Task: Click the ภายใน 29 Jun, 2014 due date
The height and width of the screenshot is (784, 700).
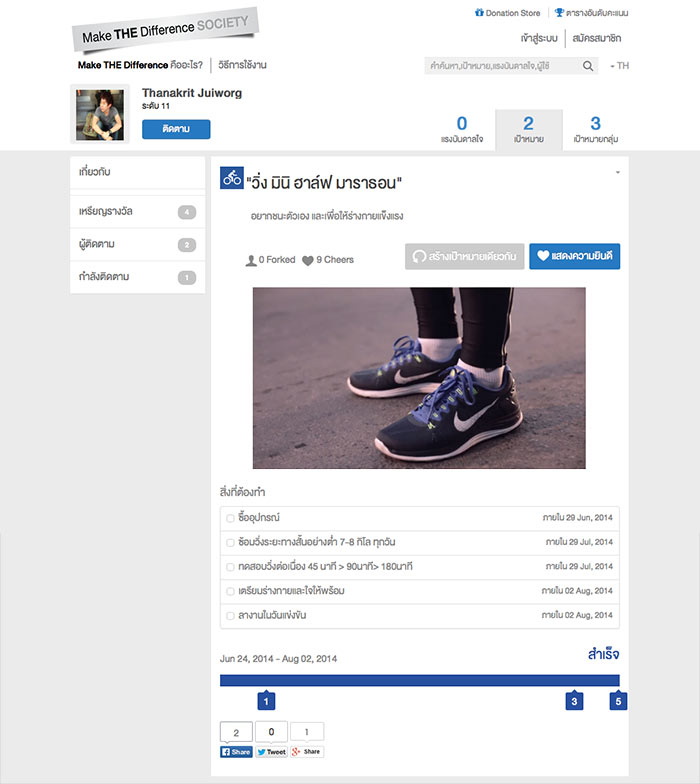Action: click(x=578, y=518)
